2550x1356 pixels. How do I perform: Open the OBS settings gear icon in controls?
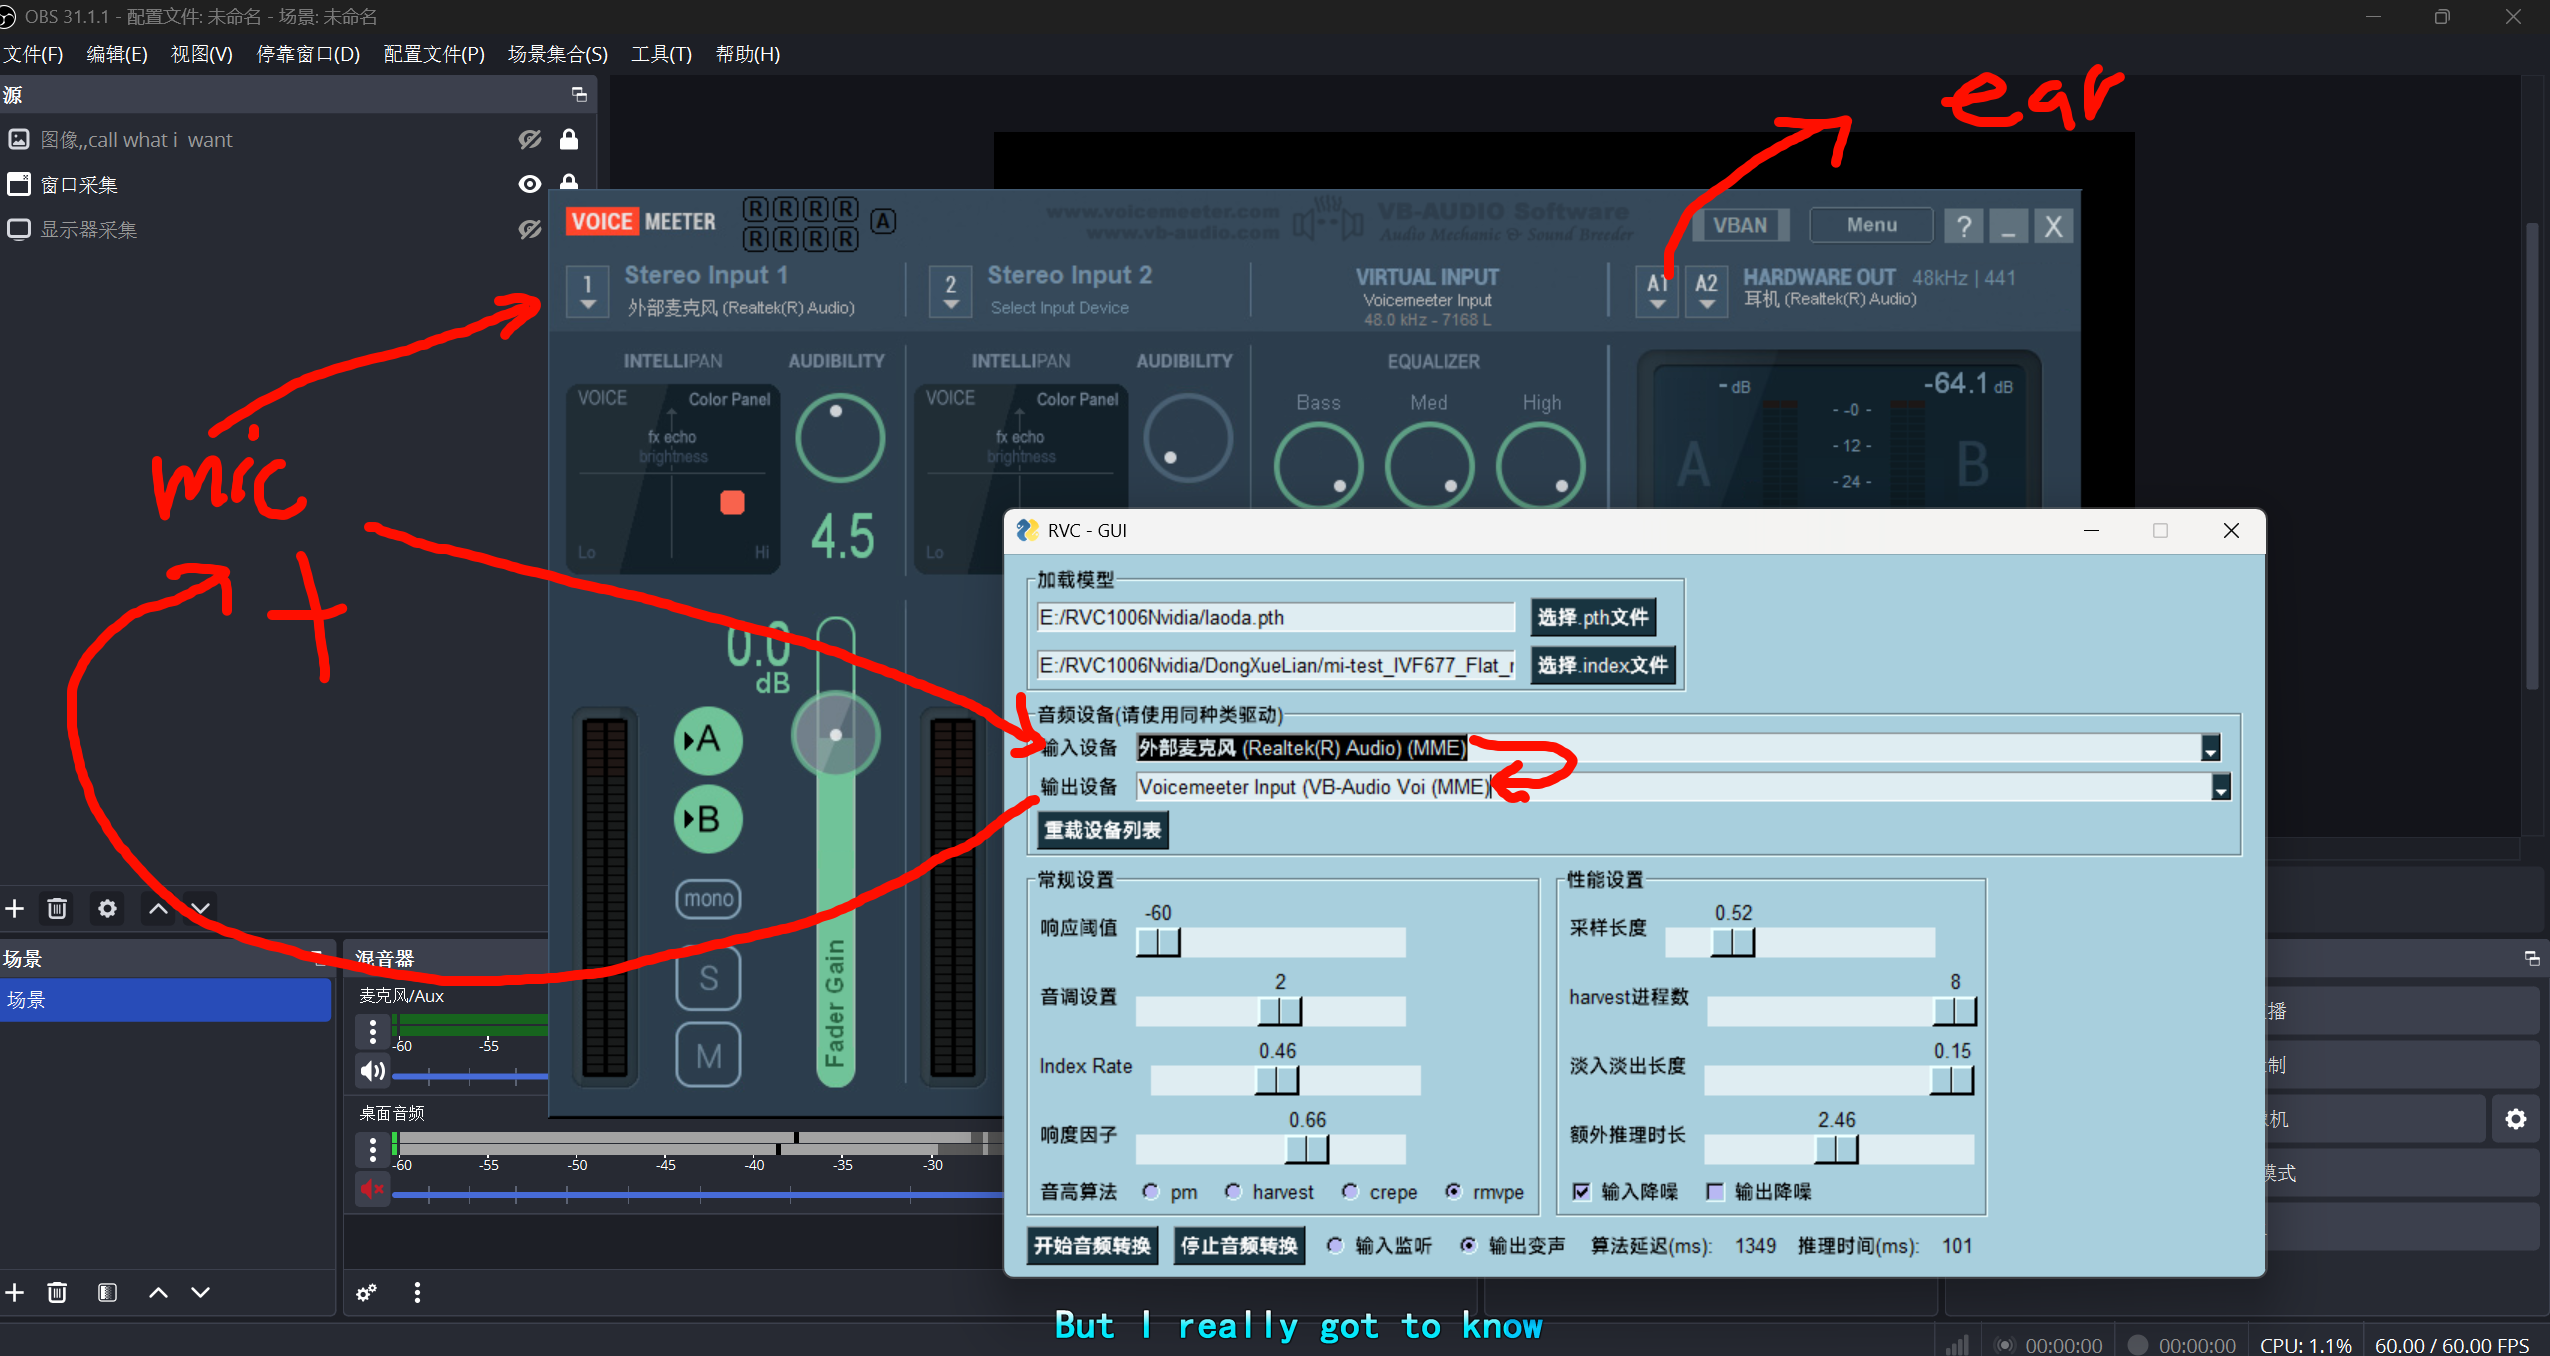[x=2516, y=1119]
